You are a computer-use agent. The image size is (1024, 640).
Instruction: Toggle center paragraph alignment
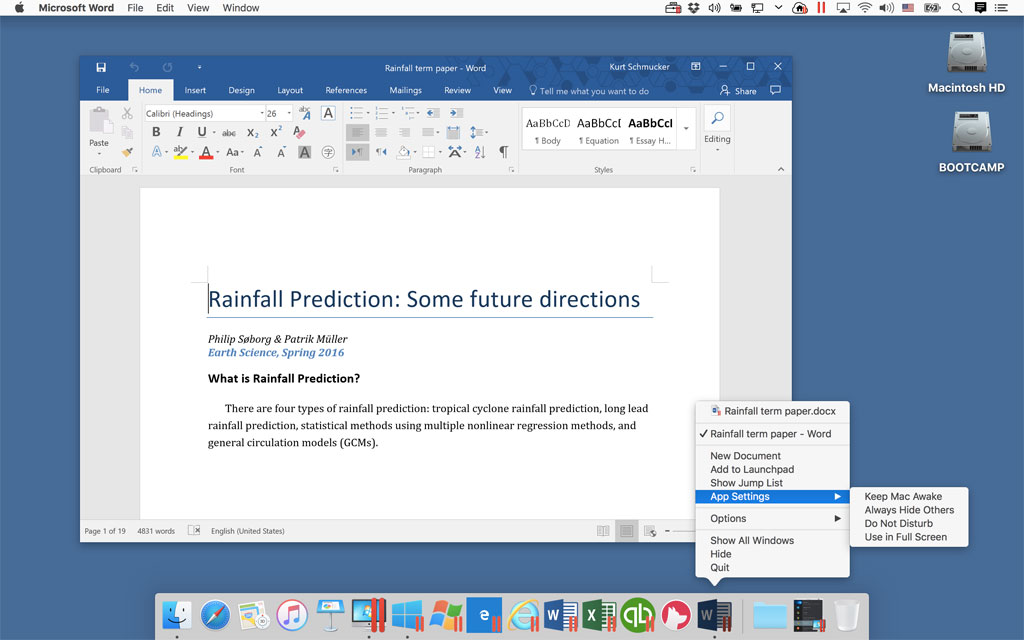[x=381, y=133]
